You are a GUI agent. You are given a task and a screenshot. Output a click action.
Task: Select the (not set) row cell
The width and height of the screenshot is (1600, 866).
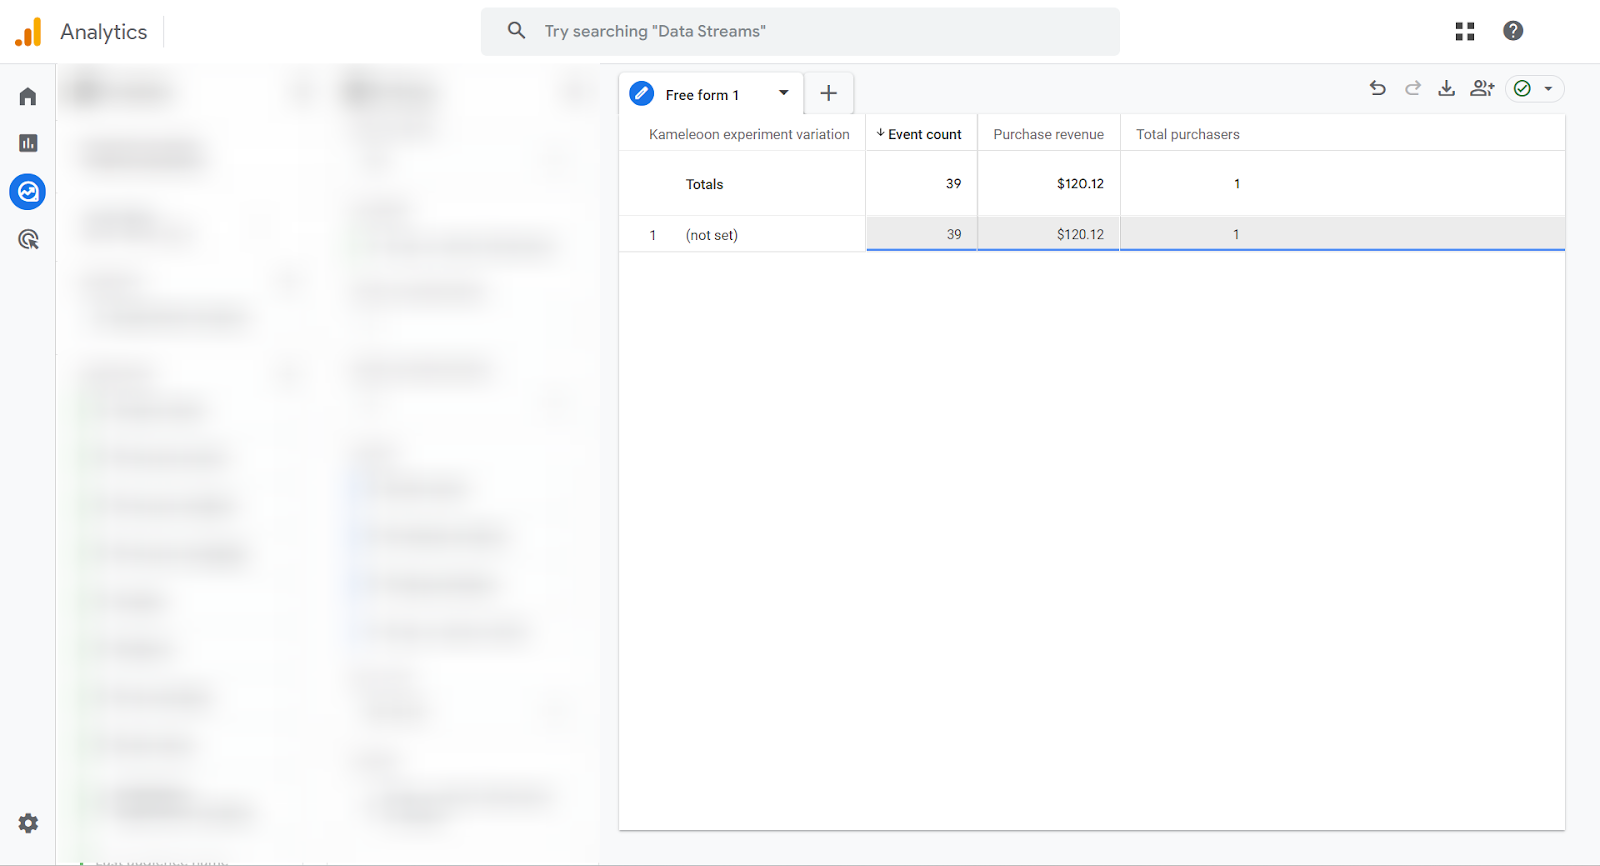pos(712,235)
